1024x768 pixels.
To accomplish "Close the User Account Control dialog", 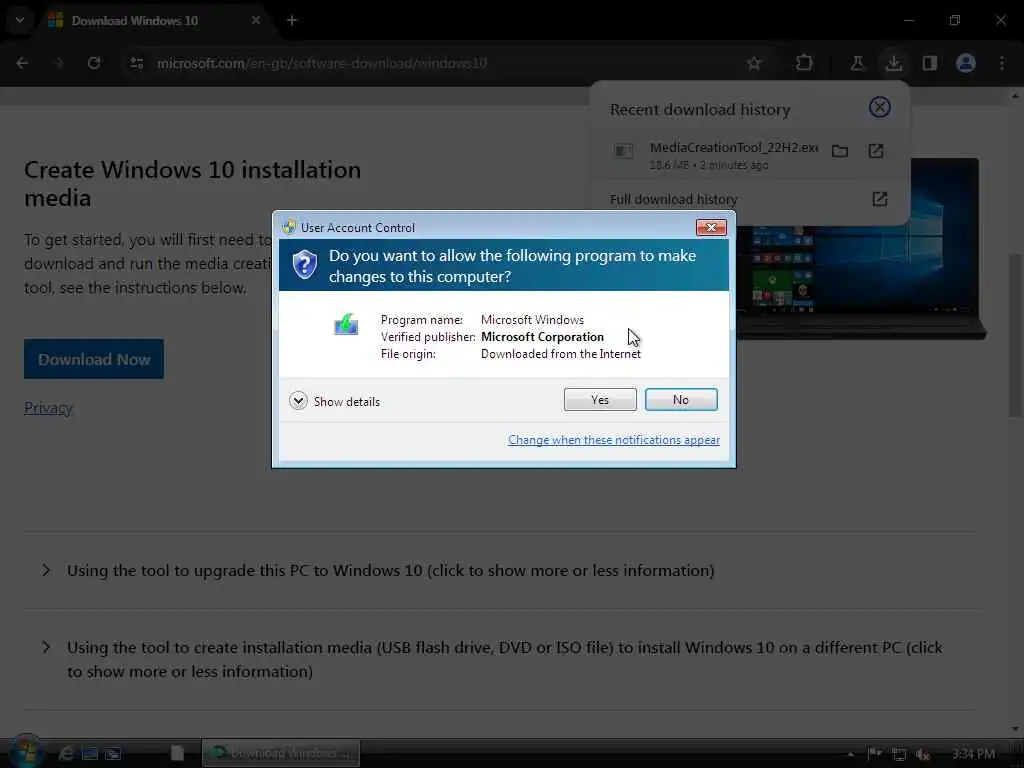I will 711,227.
